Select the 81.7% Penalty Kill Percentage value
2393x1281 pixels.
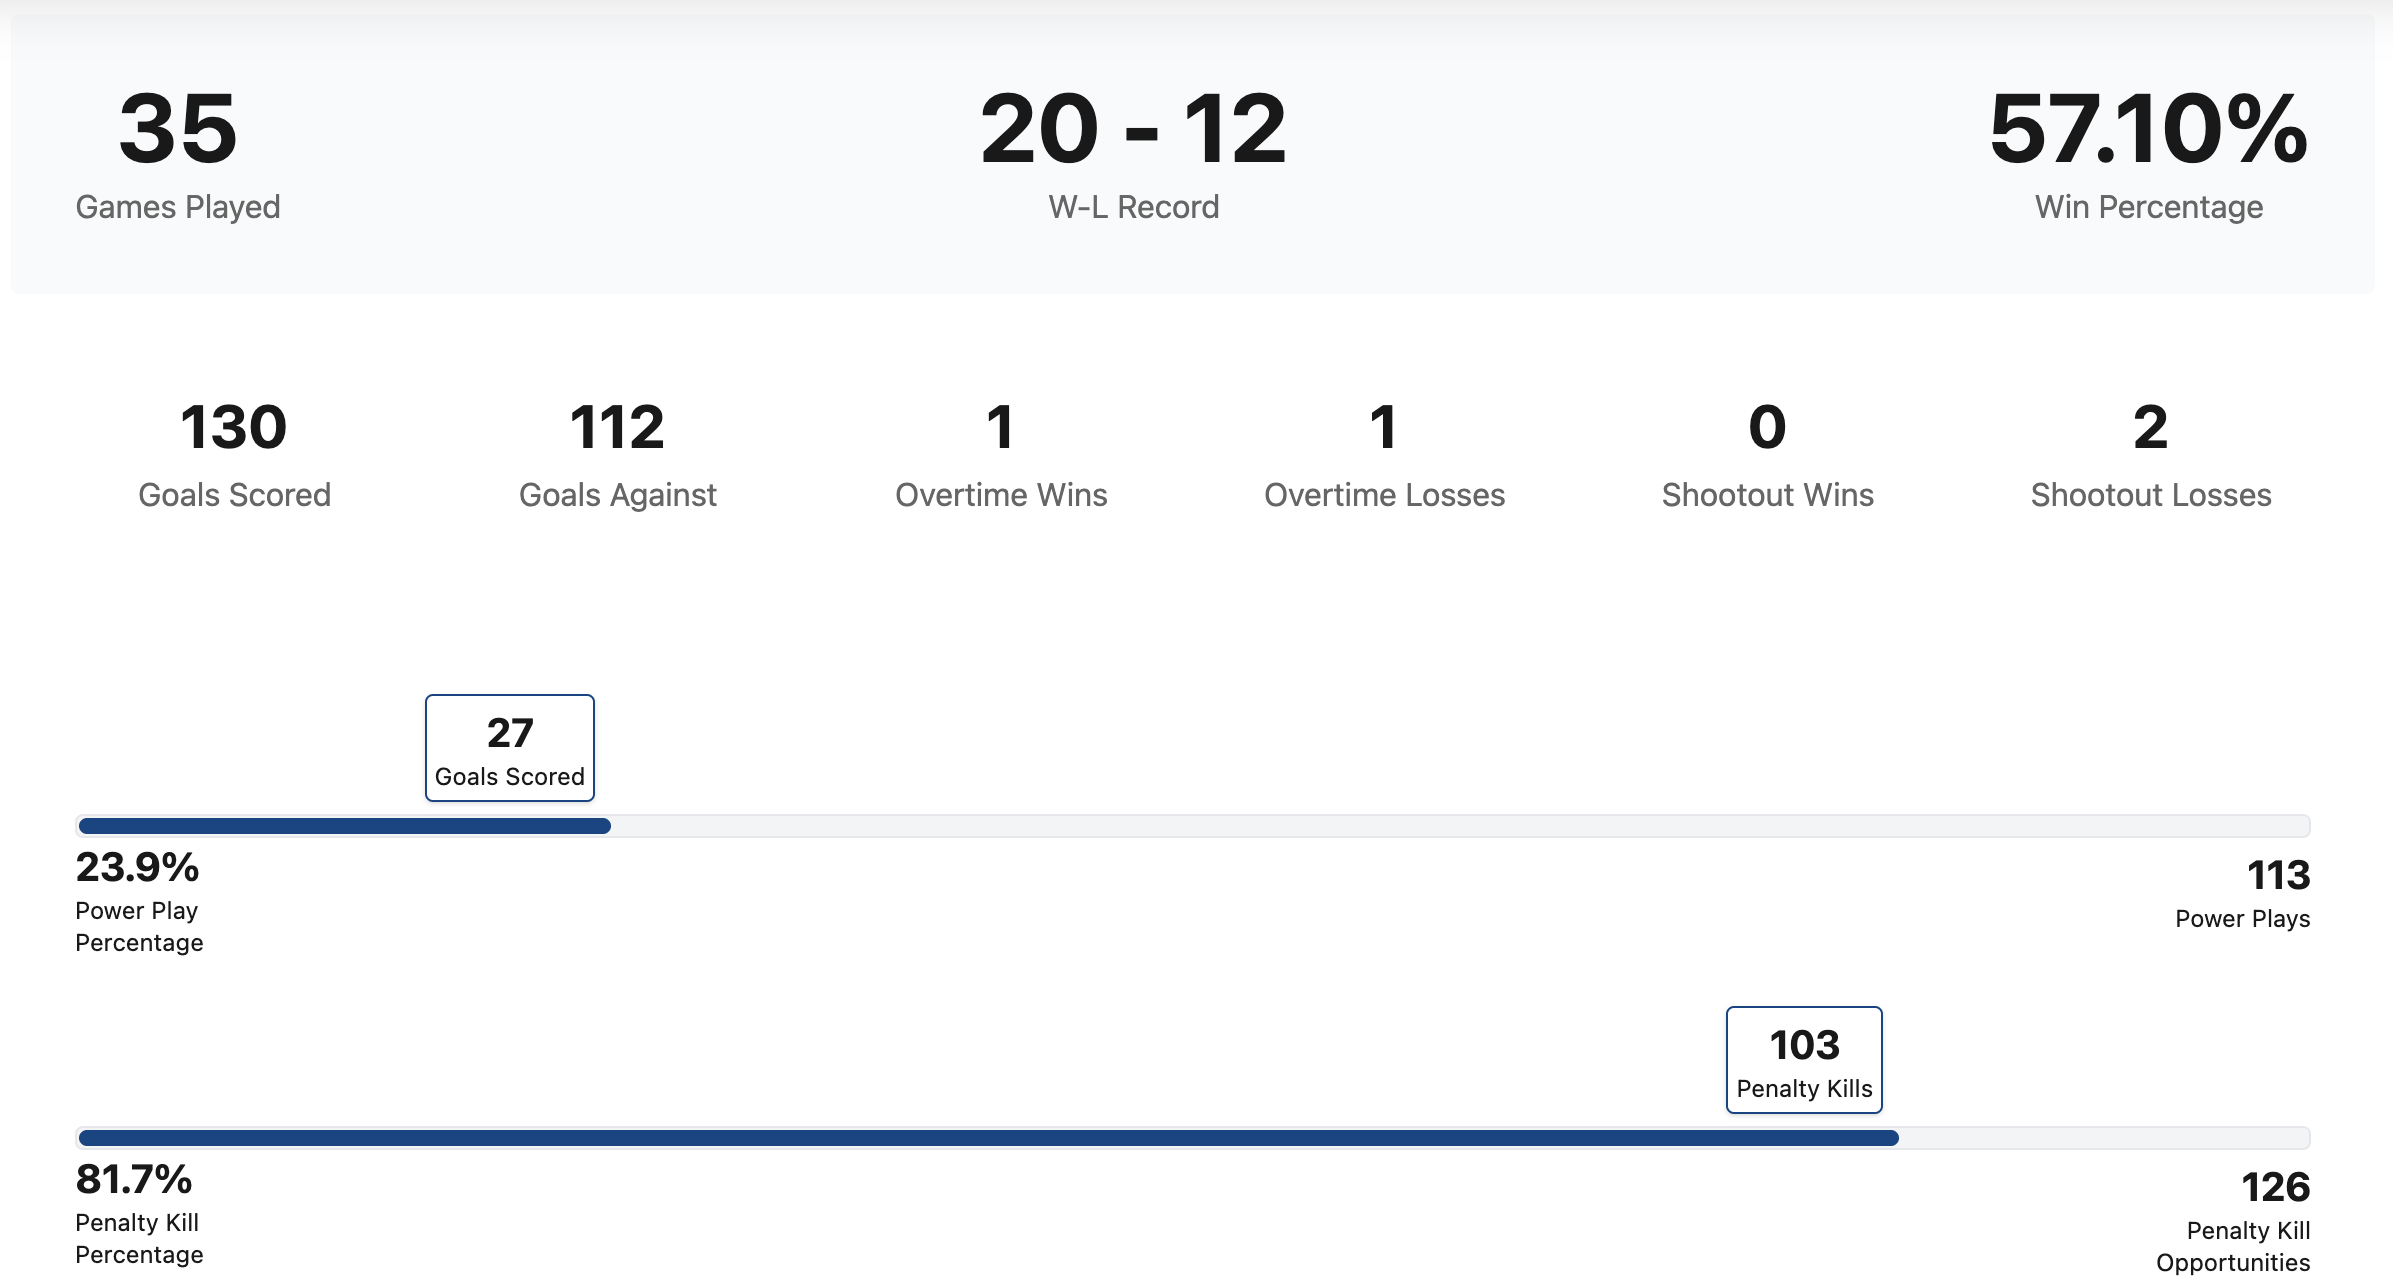pyautogui.click(x=134, y=1180)
